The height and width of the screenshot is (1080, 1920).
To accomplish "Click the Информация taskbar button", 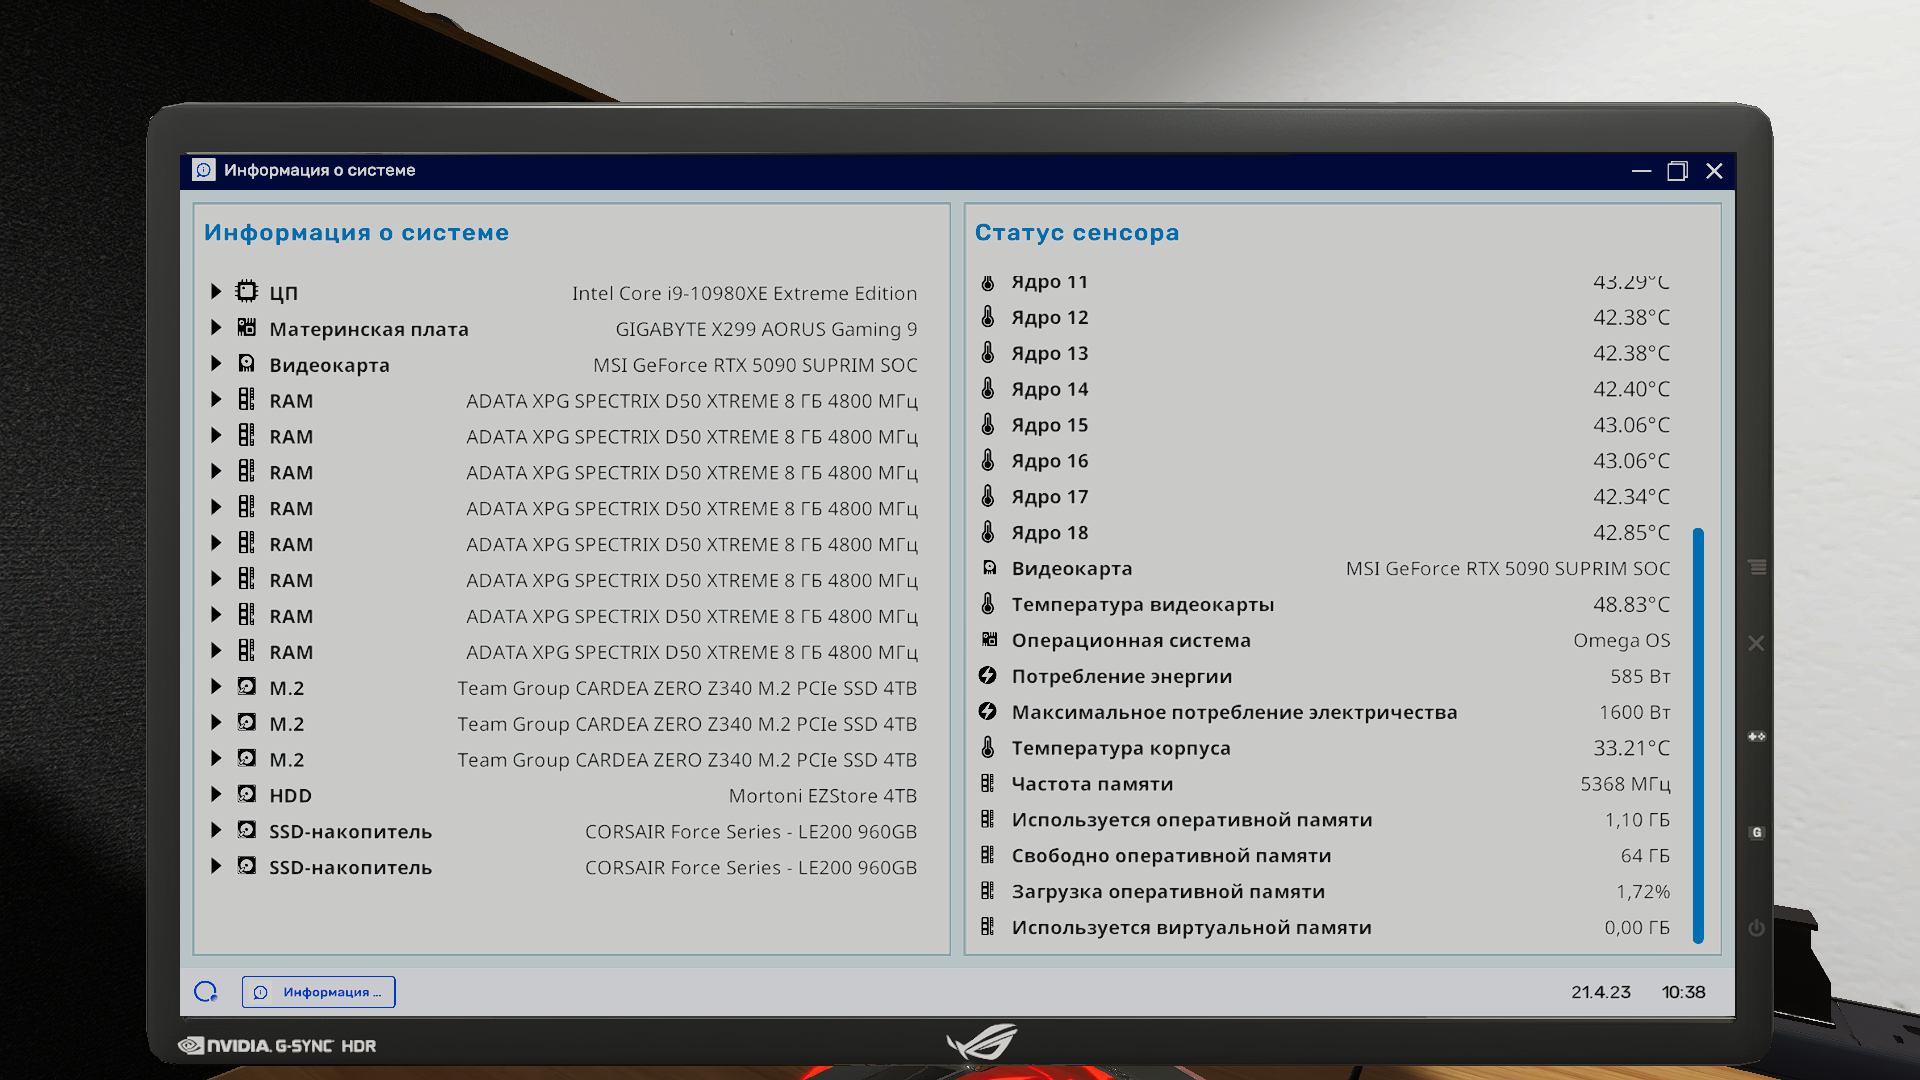I will pyautogui.click(x=319, y=992).
